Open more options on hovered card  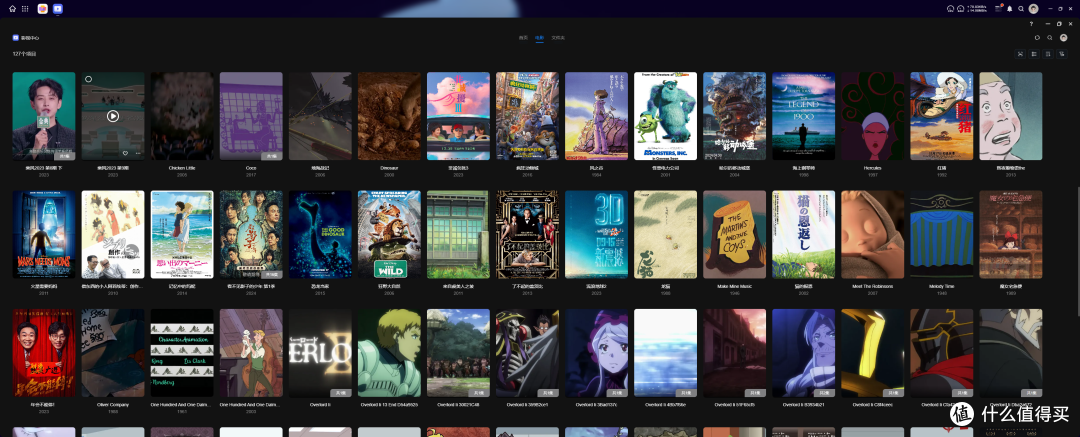(137, 153)
